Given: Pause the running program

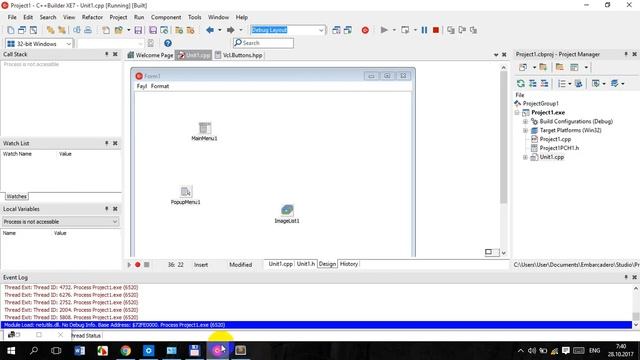Looking at the screenshot, I should coord(424,30).
